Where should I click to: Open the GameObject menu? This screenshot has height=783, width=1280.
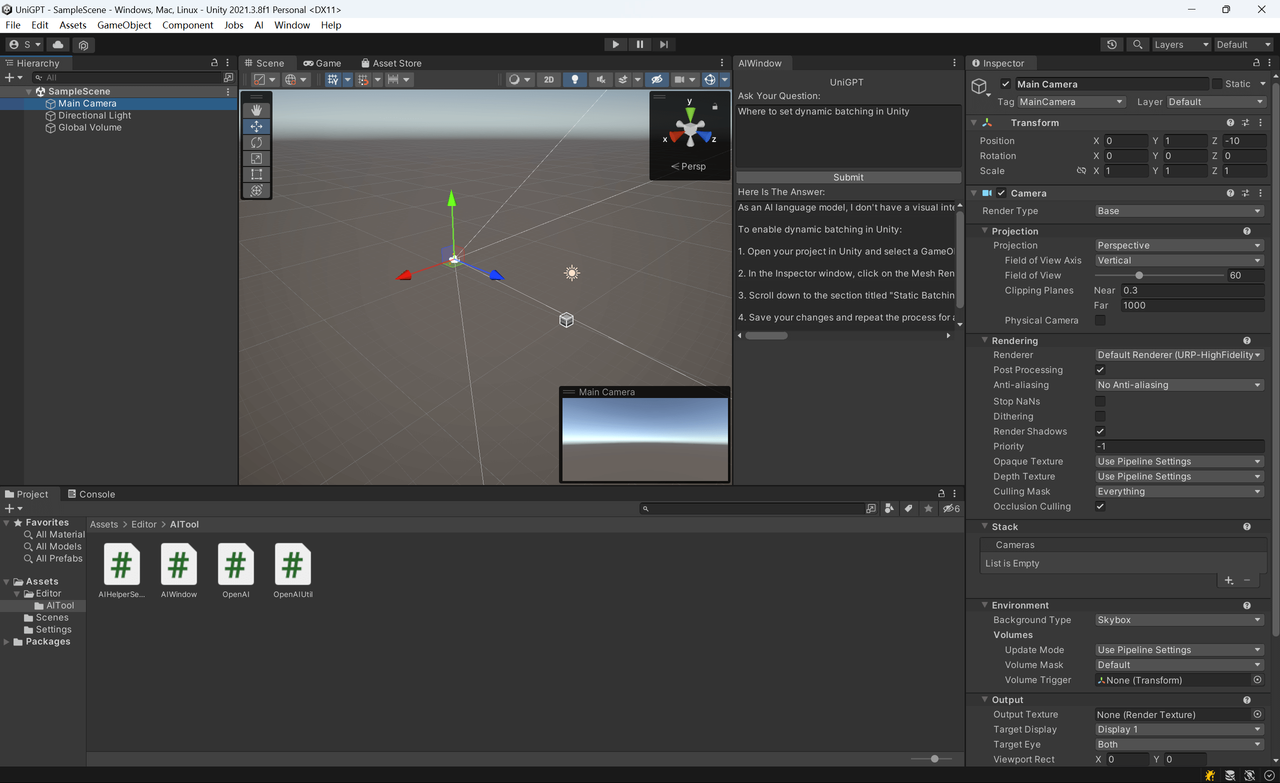[124, 25]
